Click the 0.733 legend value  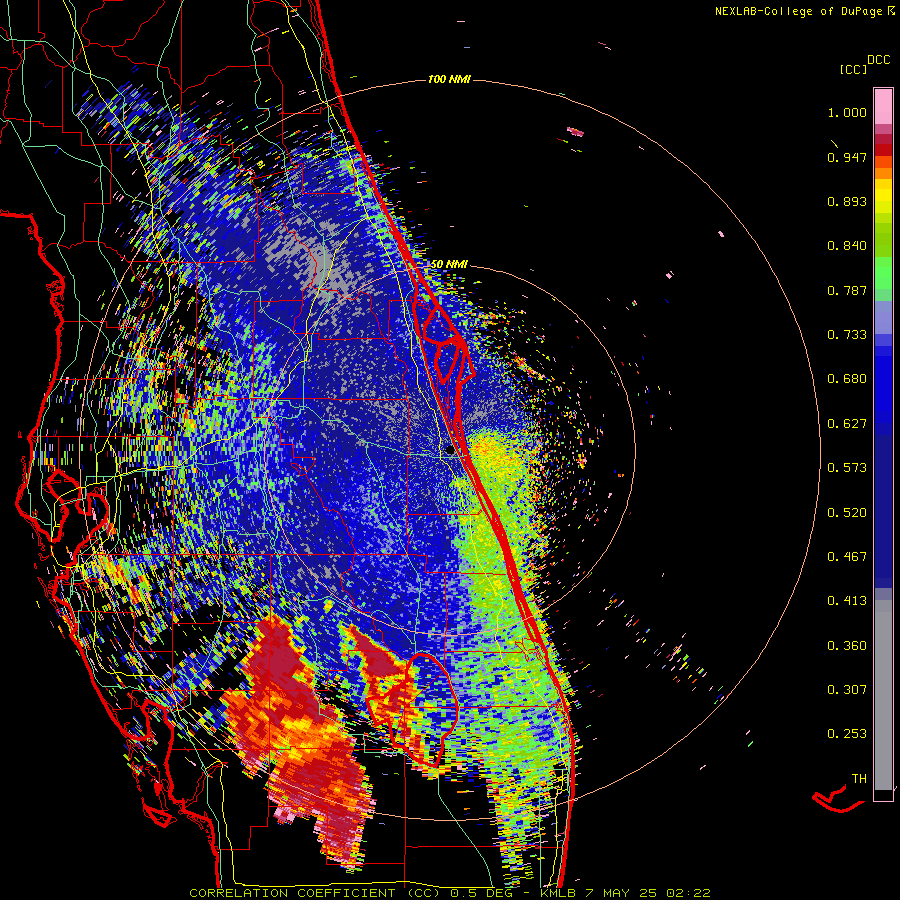point(847,335)
